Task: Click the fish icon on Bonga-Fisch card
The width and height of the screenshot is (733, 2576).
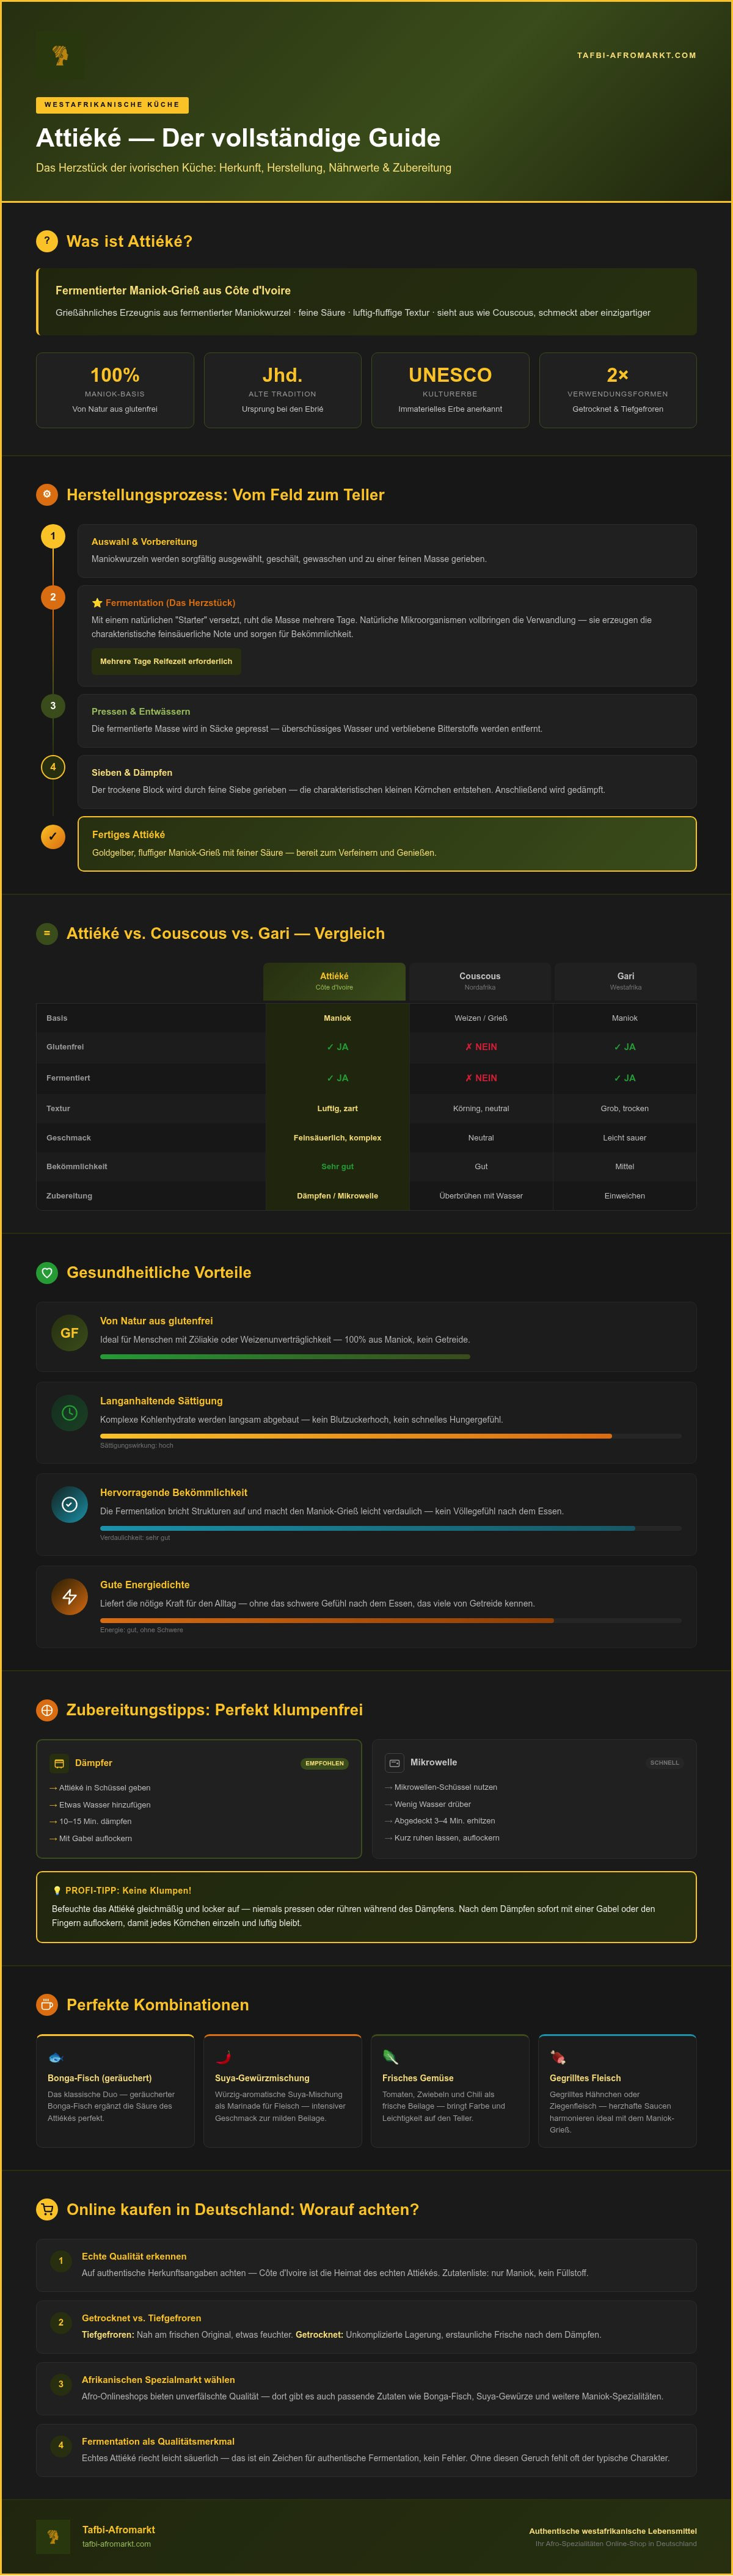Action: coord(55,2058)
